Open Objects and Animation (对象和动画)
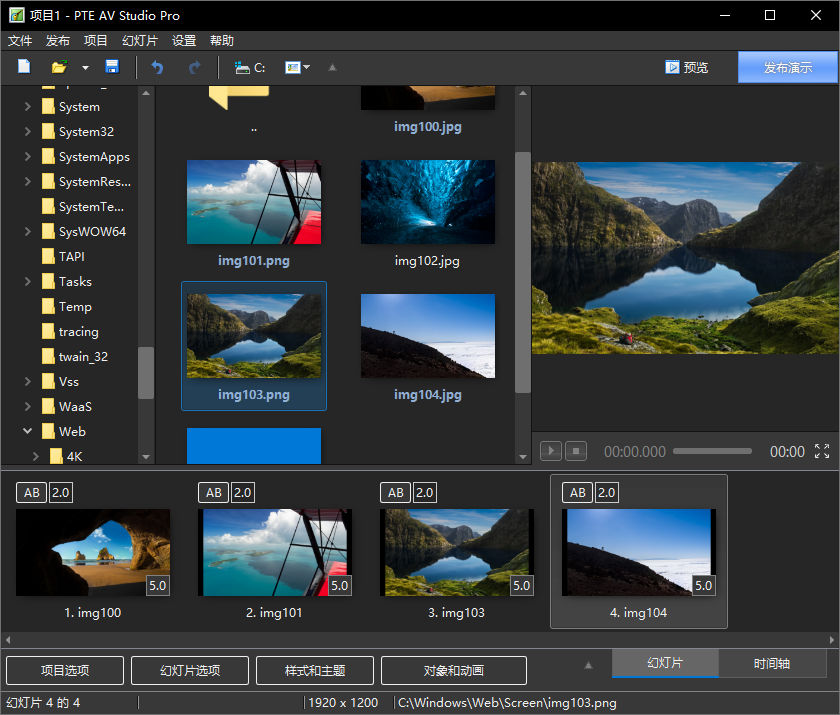 [x=454, y=670]
